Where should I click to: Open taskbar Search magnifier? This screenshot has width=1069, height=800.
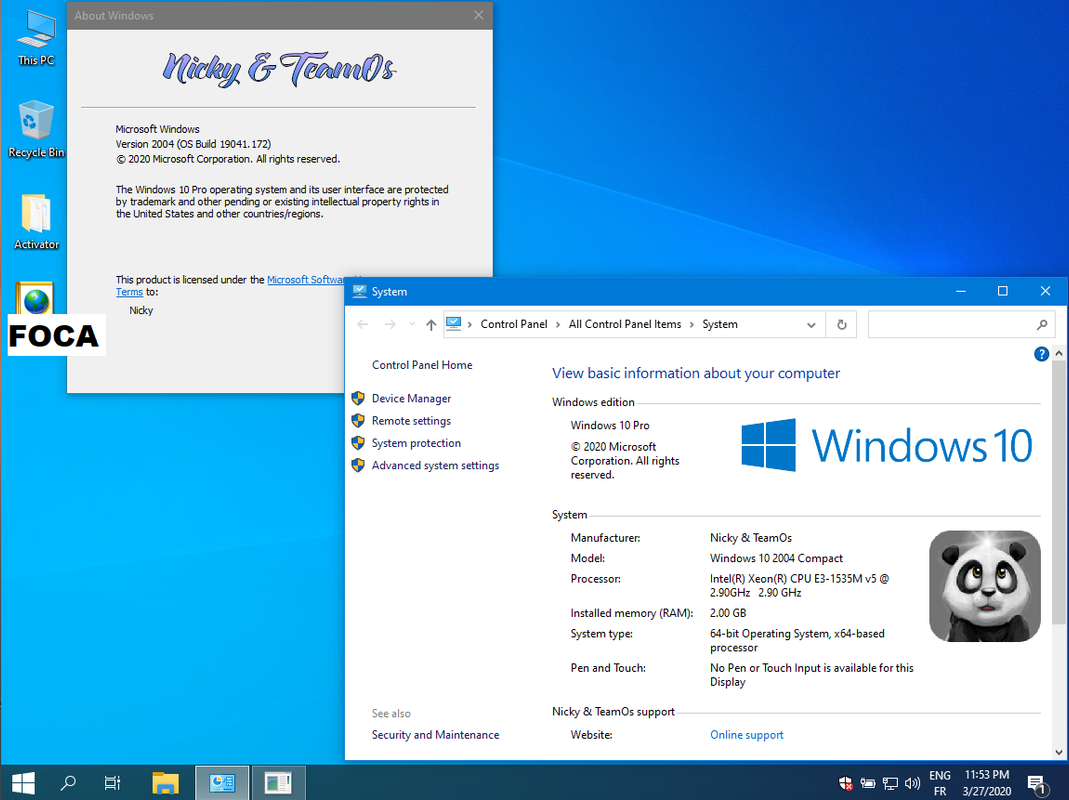(x=68, y=782)
